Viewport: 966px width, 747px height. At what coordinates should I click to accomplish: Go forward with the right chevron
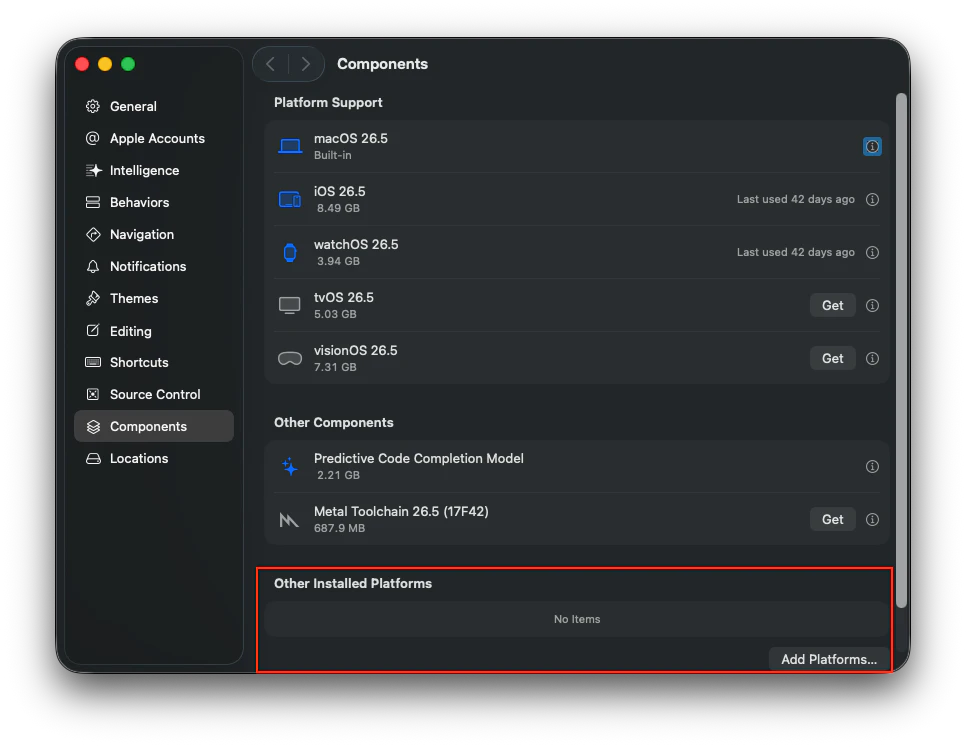pyautogui.click(x=306, y=64)
